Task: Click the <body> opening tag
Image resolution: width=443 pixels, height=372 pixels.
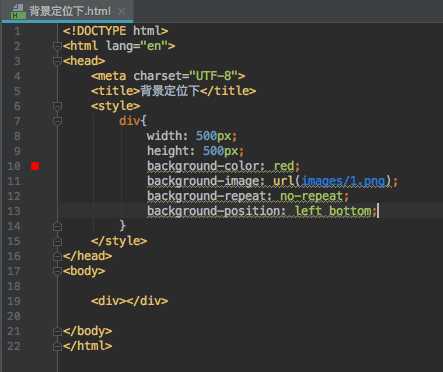Action: (x=84, y=271)
